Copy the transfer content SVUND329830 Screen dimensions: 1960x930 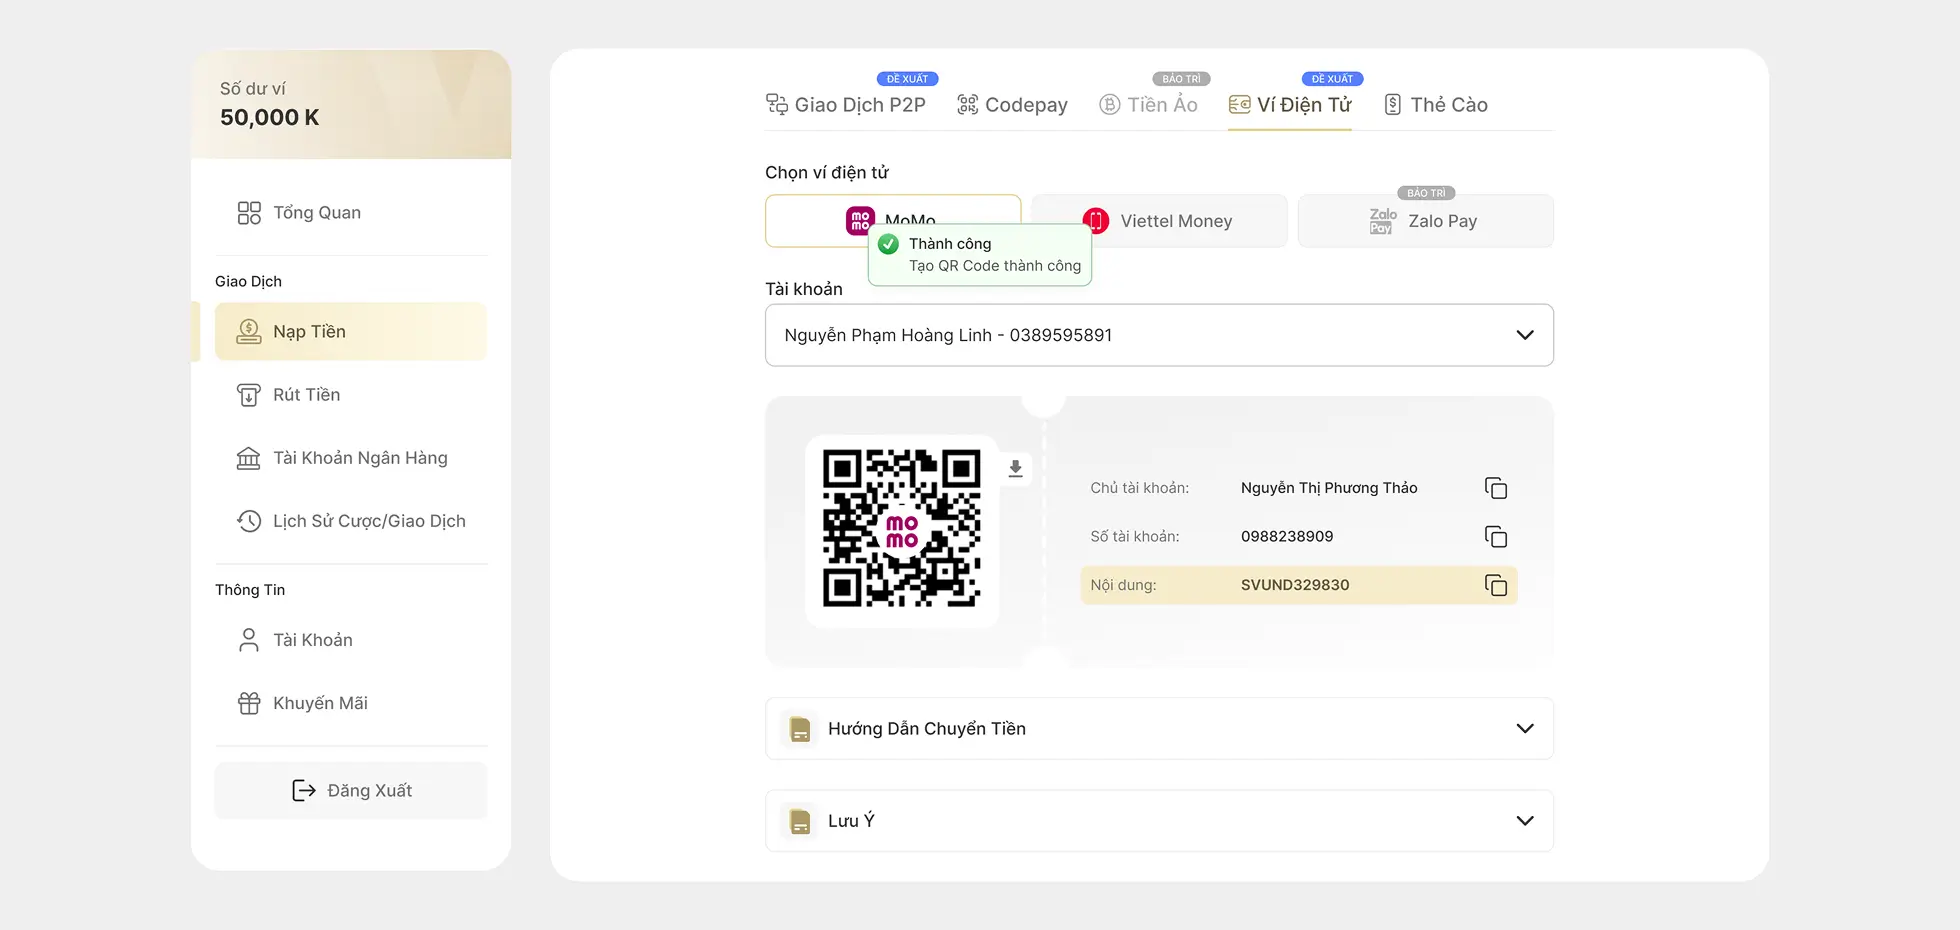click(x=1496, y=585)
